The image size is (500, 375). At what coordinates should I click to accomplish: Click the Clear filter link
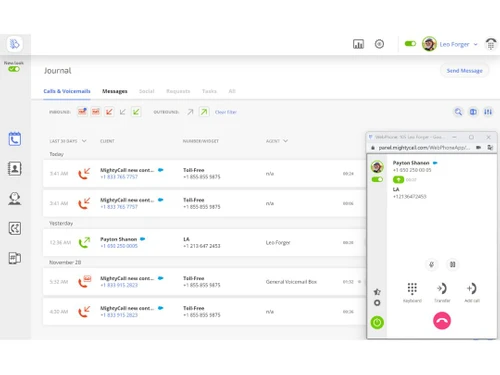point(226,112)
